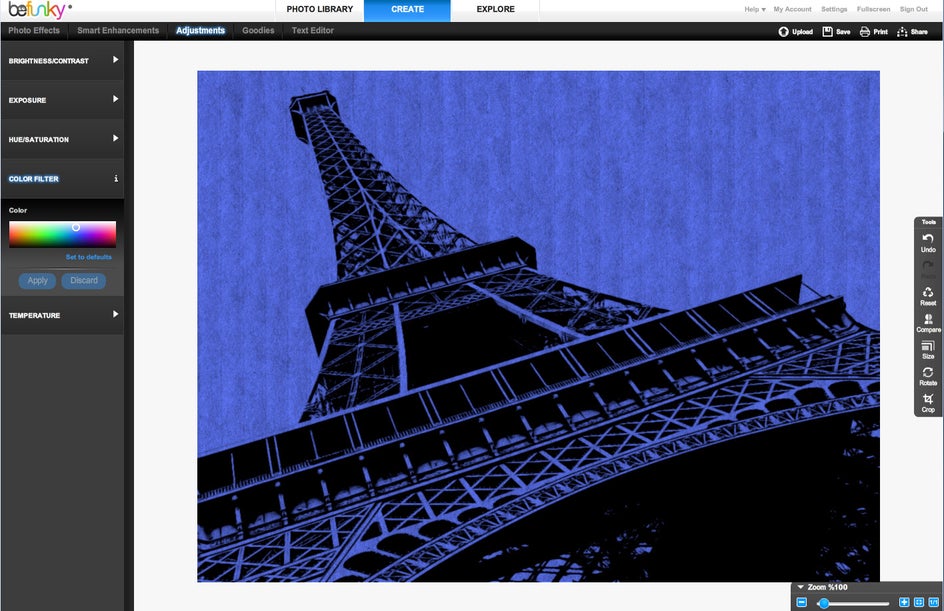Viewport: 944px width, 611px height.
Task: Click the Upload icon button
Action: [x=783, y=31]
